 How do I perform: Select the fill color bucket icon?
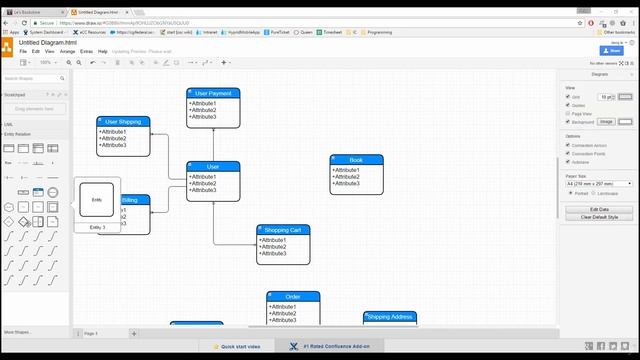pos(156,62)
